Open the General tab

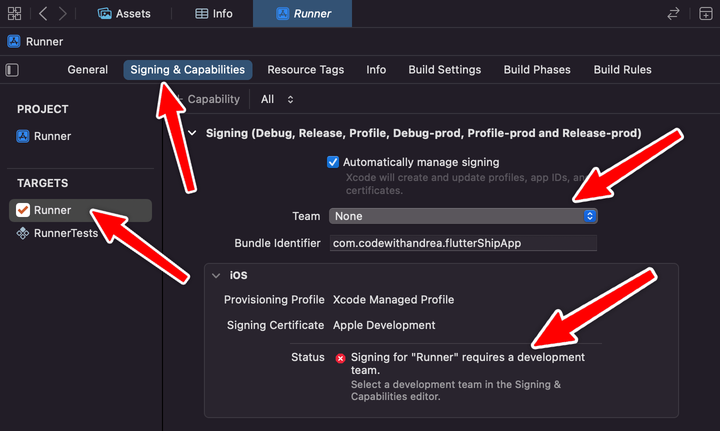(x=88, y=70)
